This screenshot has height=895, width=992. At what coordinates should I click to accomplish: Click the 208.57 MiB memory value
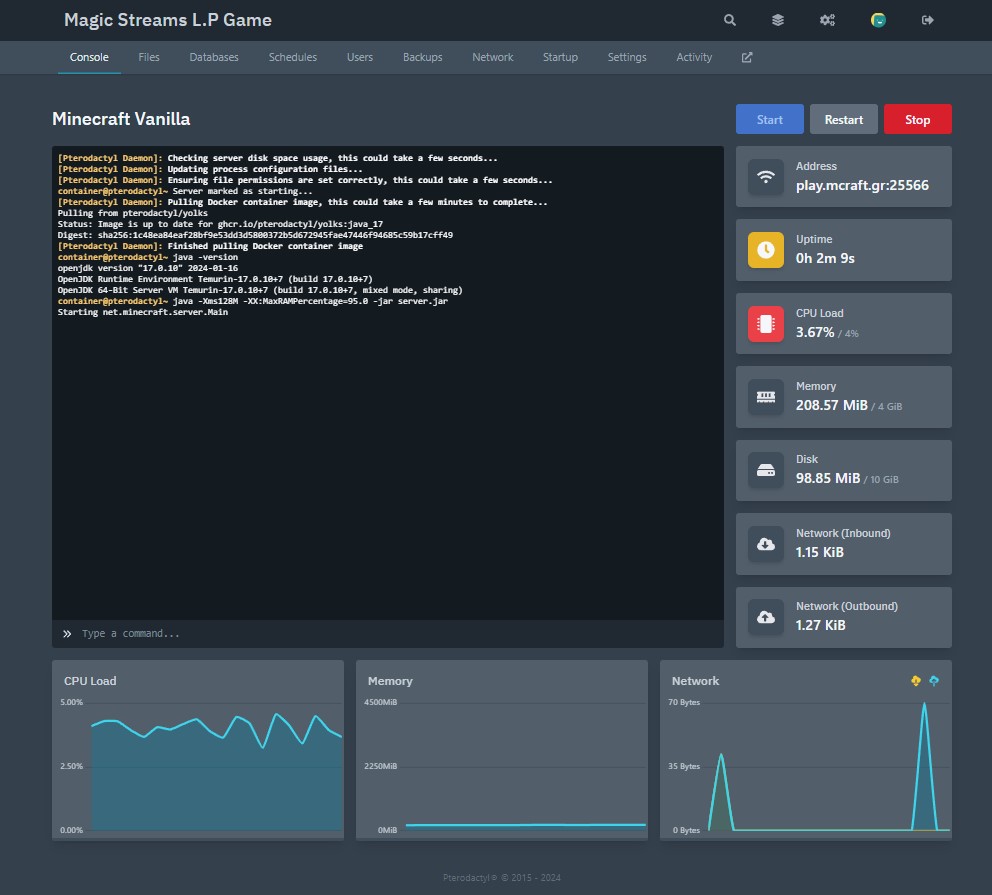831,405
